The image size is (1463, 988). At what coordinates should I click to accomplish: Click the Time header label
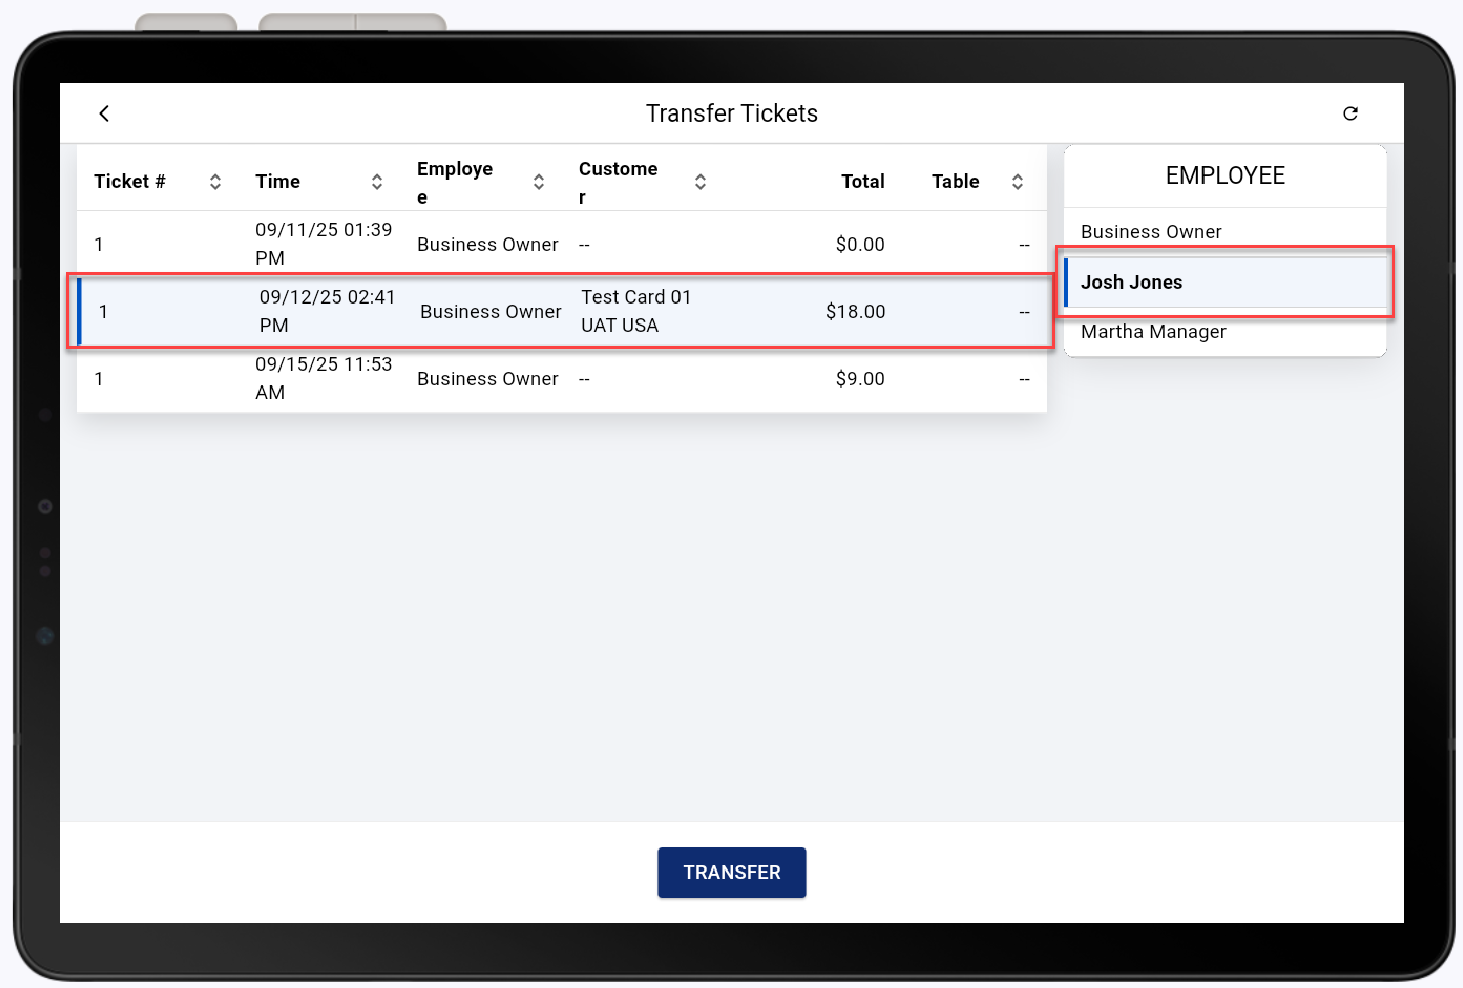click(x=278, y=181)
